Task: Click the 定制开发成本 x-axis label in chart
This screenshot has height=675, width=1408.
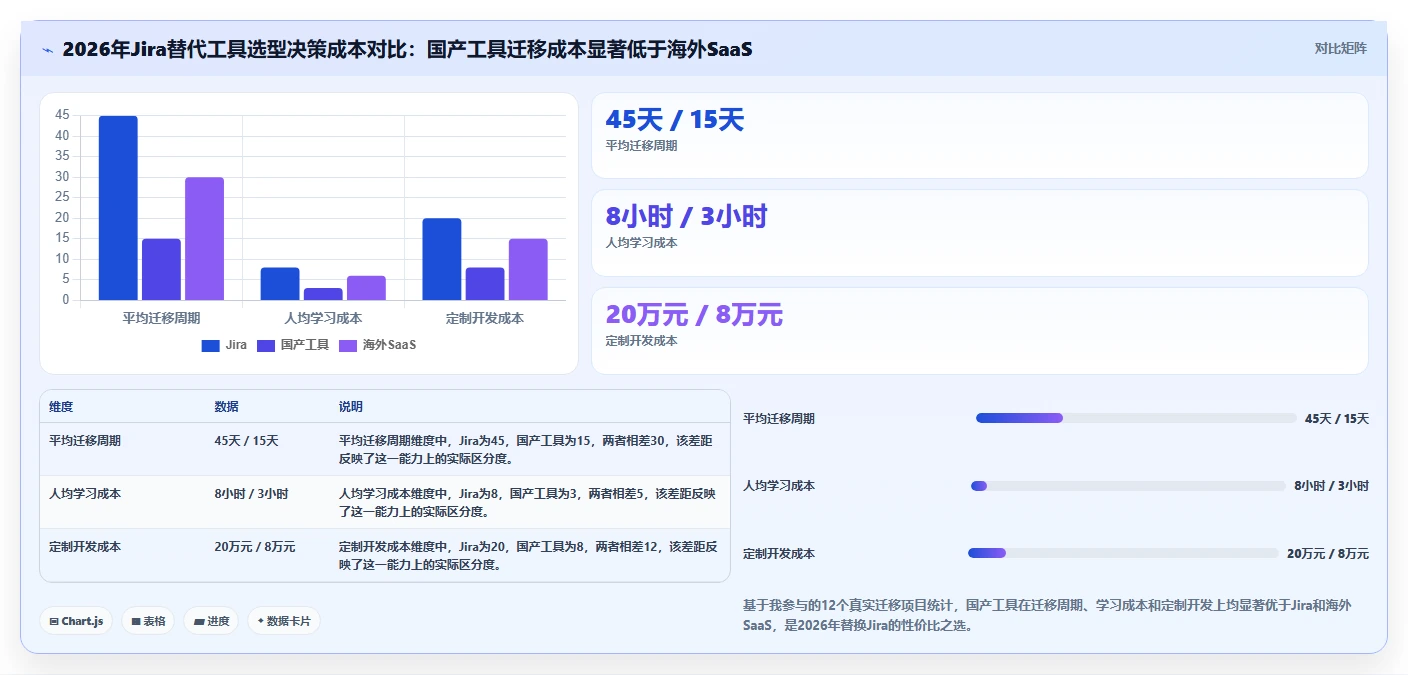Action: point(485,318)
